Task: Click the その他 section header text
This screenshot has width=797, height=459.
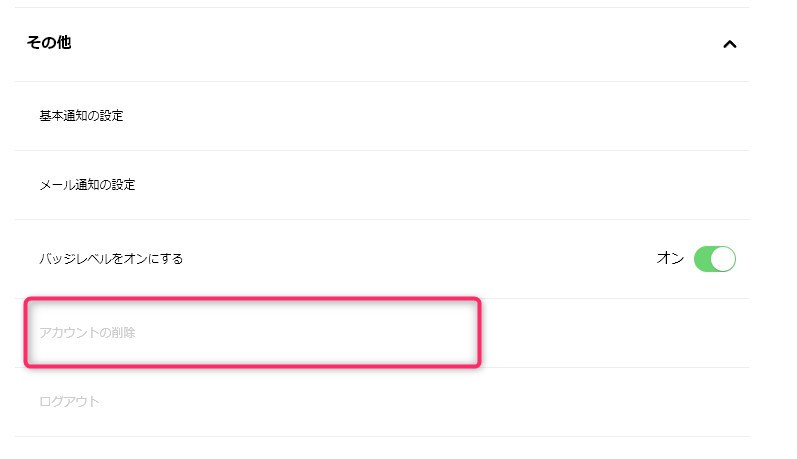Action: 49,43
